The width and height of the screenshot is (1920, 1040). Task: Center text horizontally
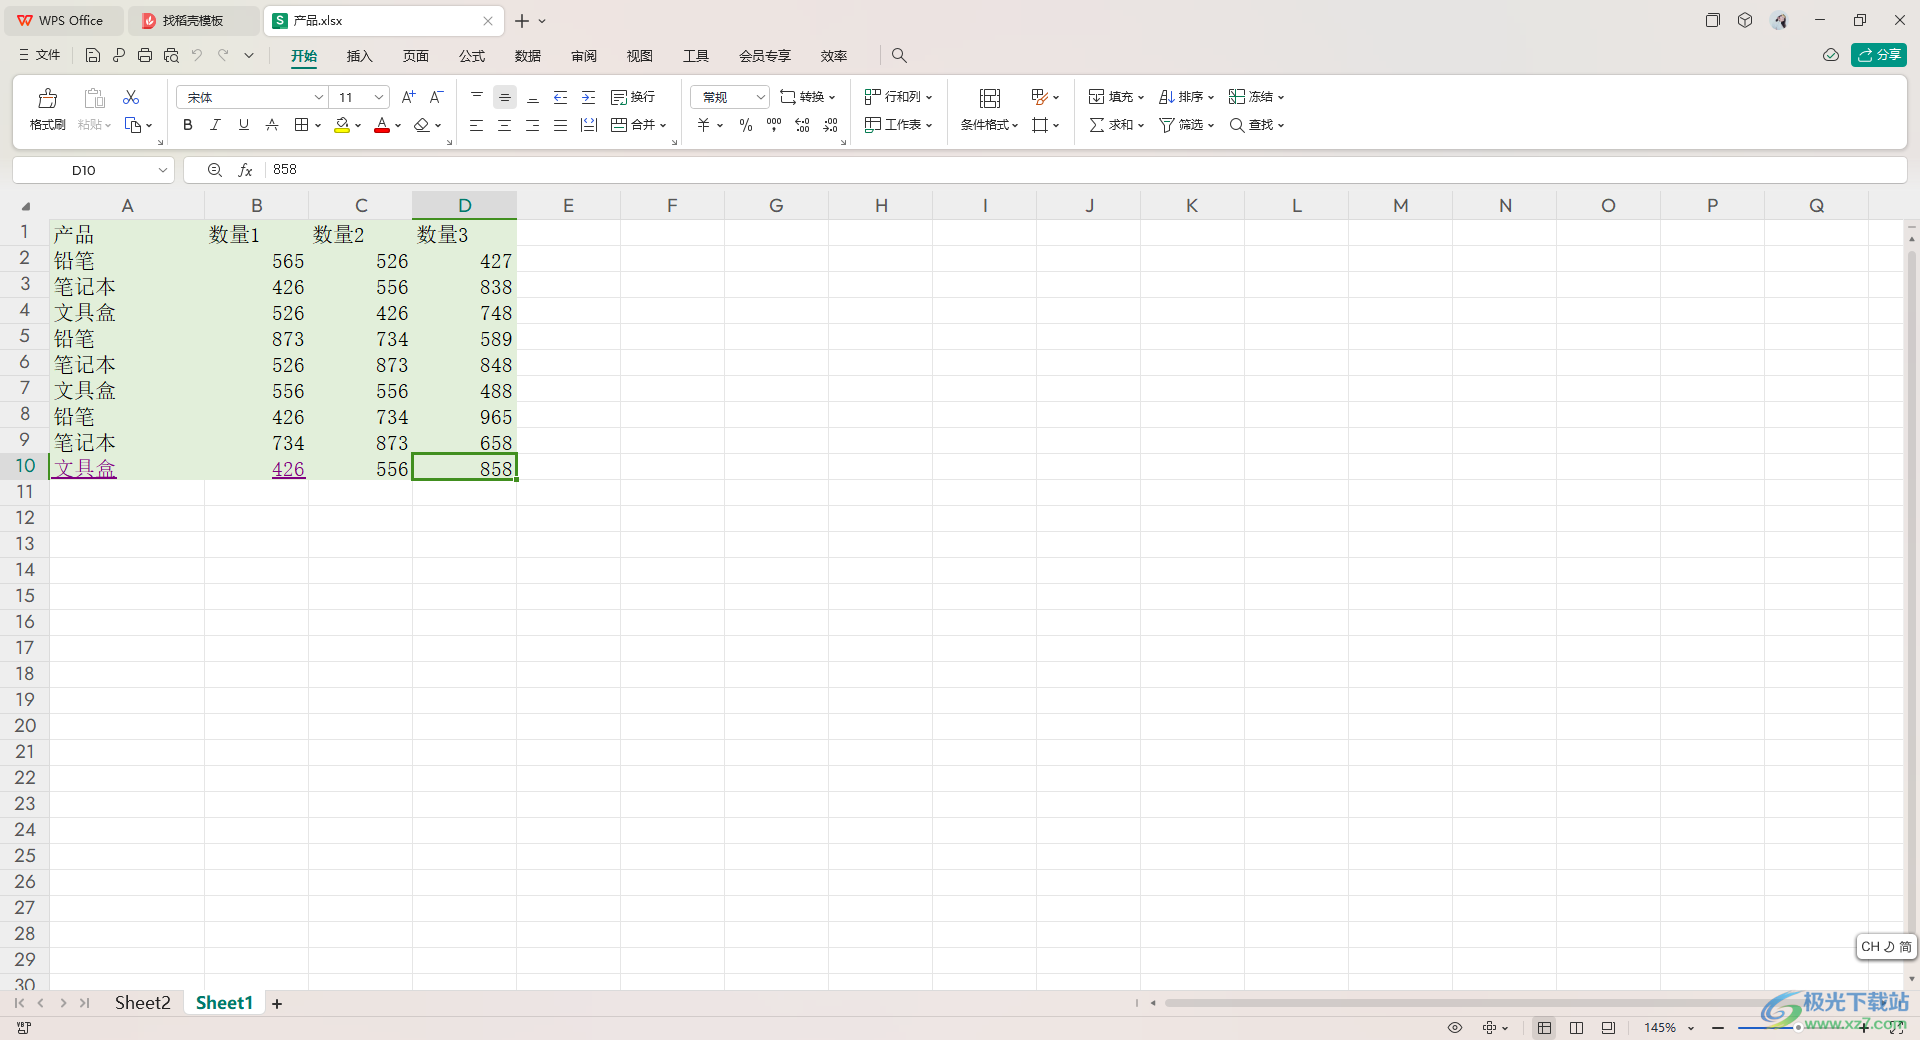(505, 125)
